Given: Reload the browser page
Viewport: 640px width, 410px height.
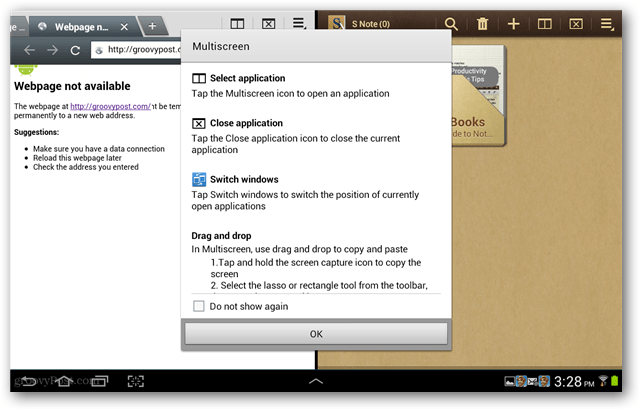Looking at the screenshot, I should click(75, 50).
